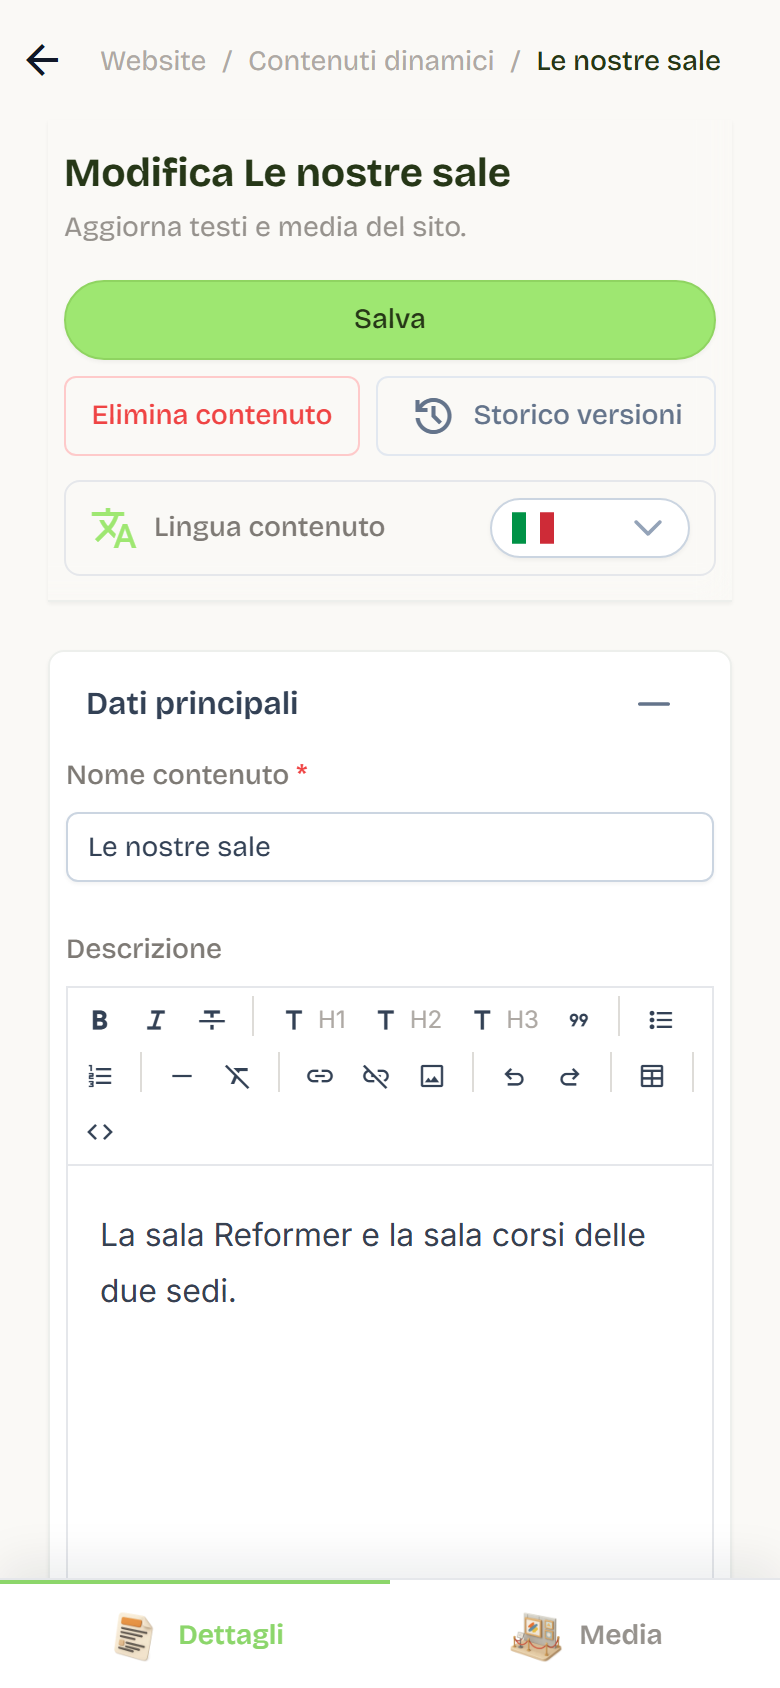Insert a horizontal rule
The image size is (780, 1688).
(x=182, y=1076)
